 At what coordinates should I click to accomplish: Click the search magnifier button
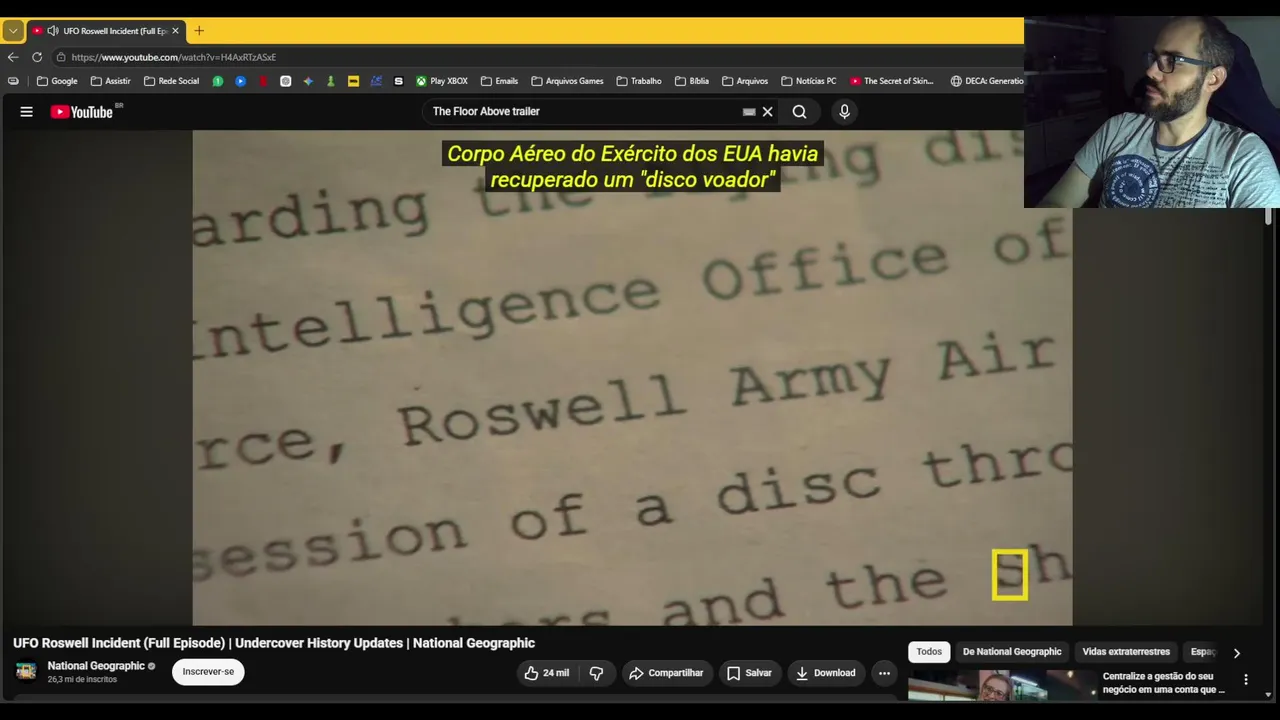pos(799,112)
